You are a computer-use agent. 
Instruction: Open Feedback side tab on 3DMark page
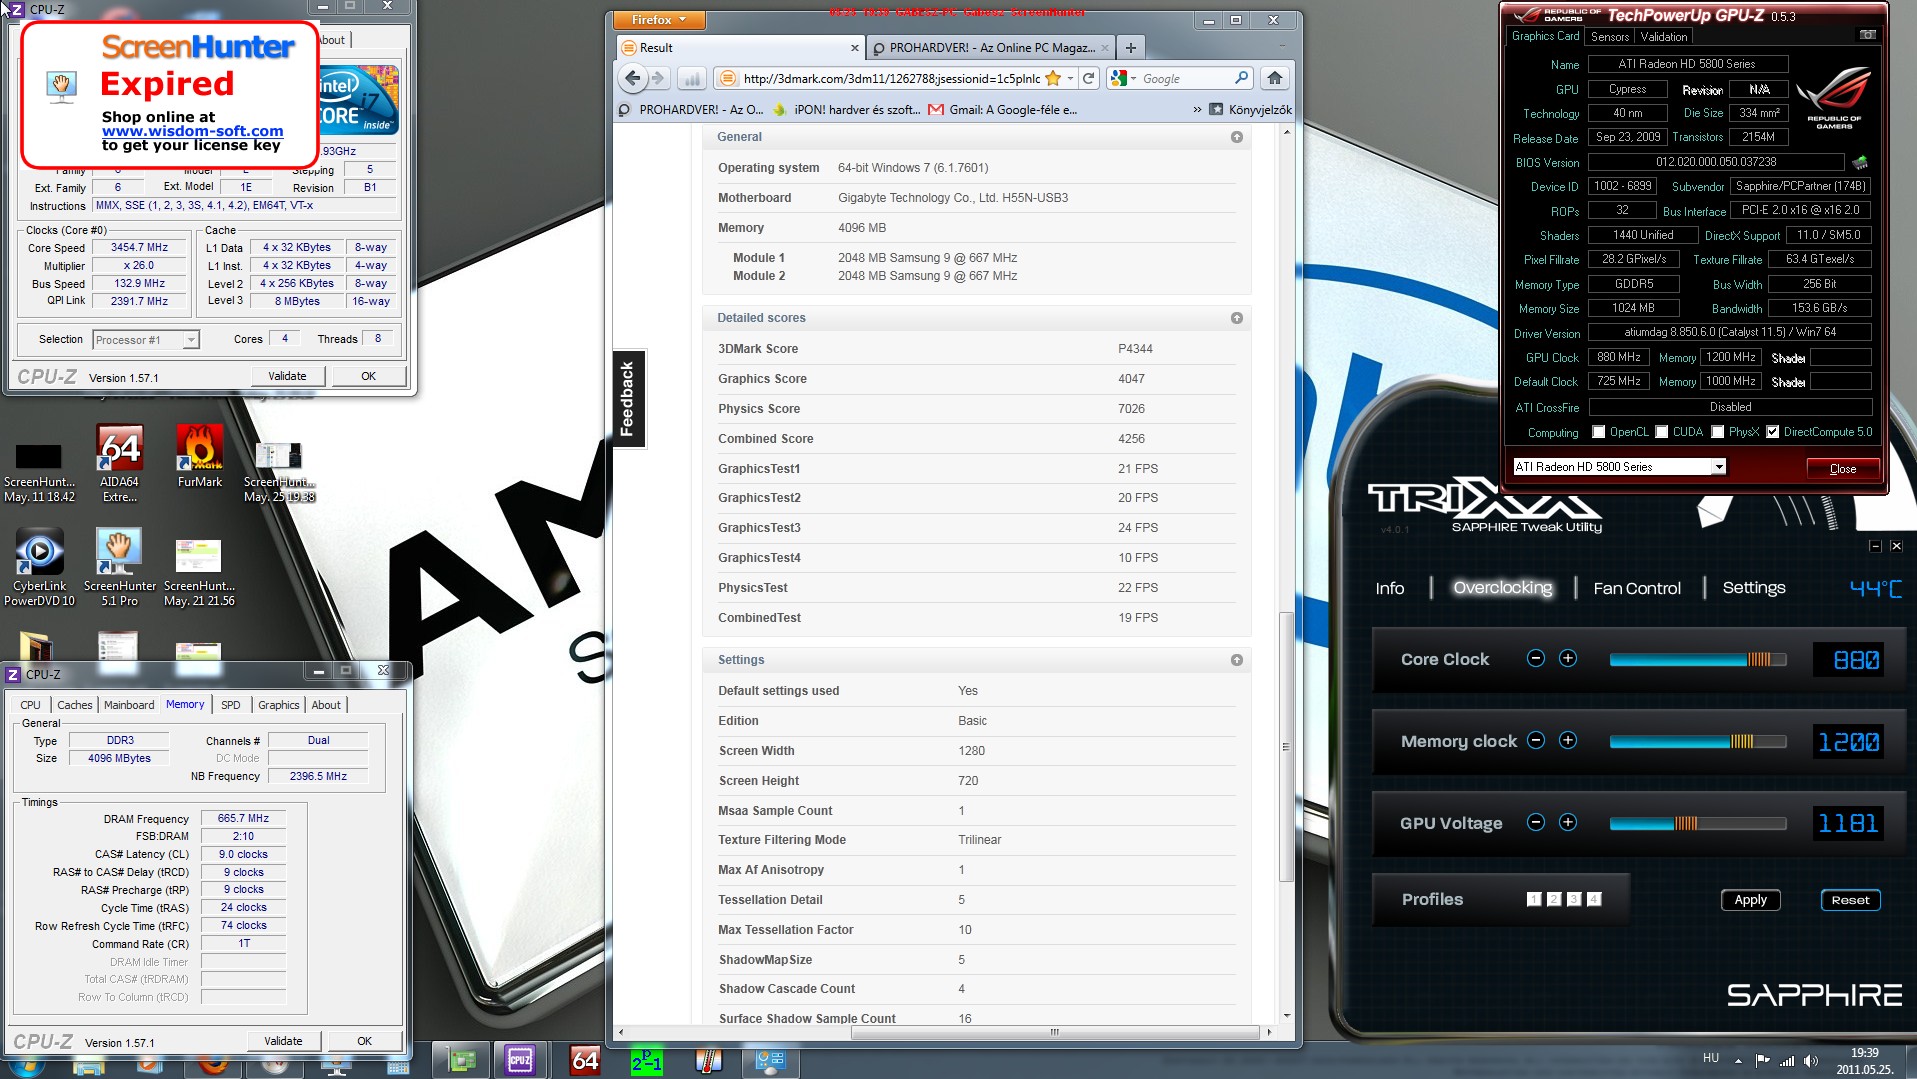pyautogui.click(x=628, y=398)
